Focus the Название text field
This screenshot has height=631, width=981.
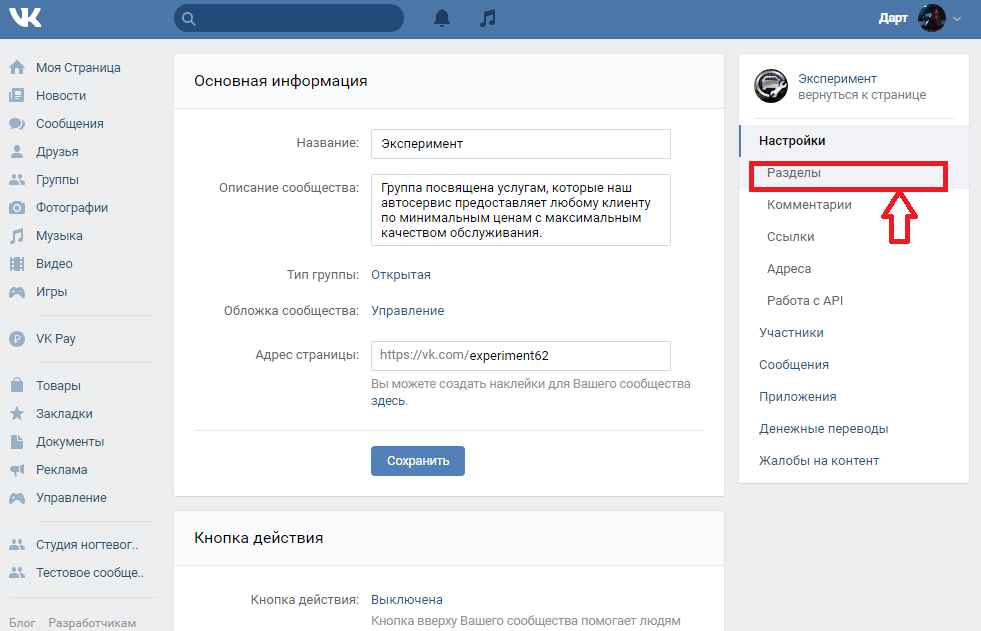coord(520,143)
